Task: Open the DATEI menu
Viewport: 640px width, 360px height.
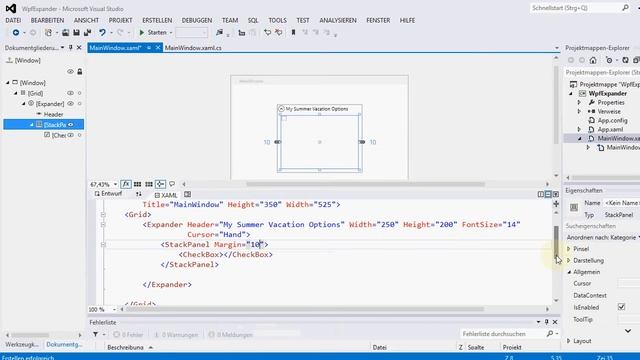Action: point(13,20)
